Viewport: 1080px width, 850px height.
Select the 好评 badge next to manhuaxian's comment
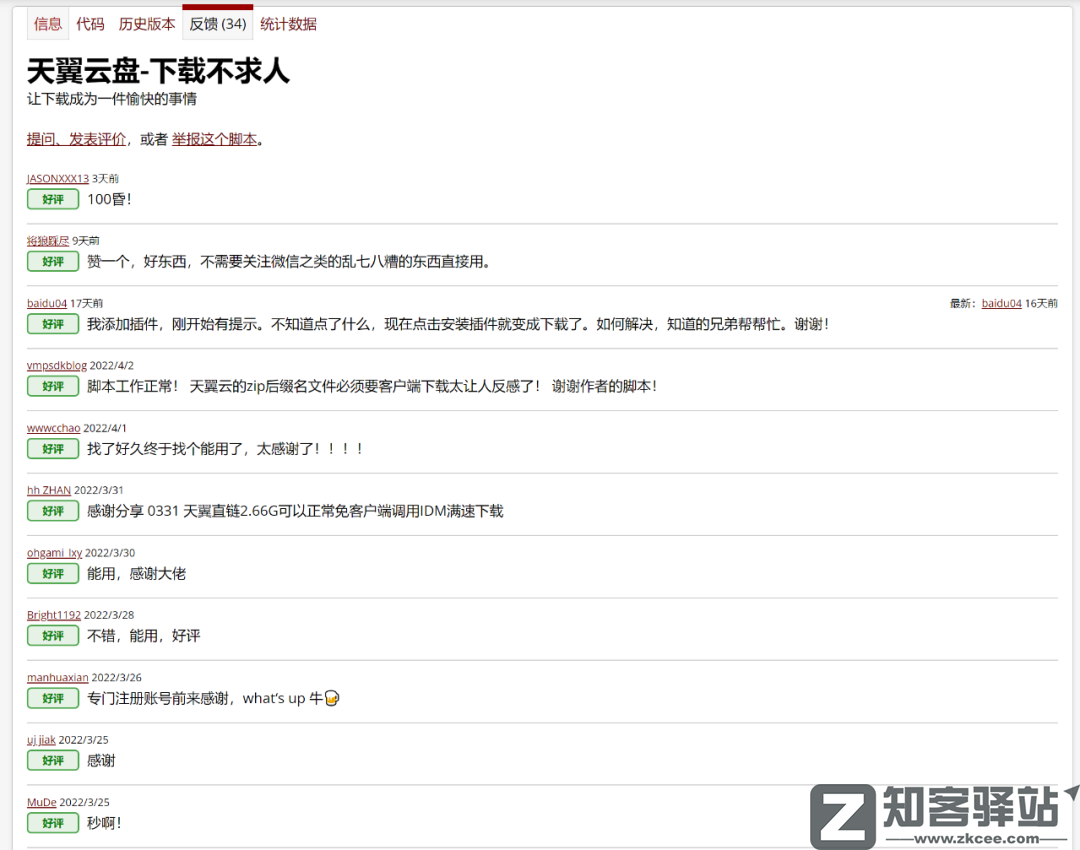coord(52,698)
